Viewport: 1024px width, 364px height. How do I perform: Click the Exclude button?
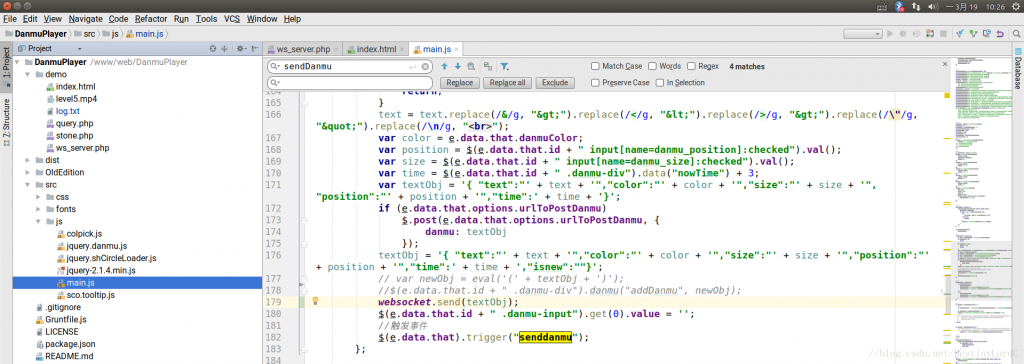pyautogui.click(x=555, y=83)
